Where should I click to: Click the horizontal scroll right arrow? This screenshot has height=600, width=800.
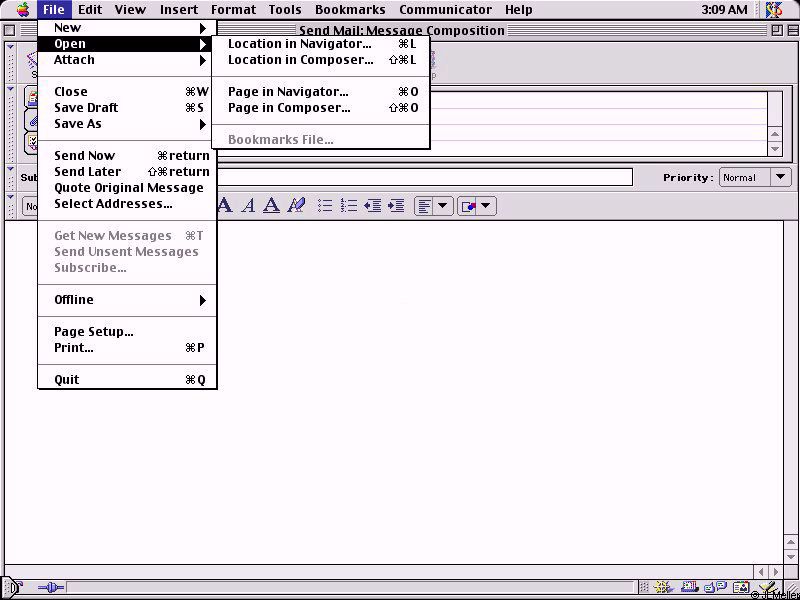[x=776, y=571]
